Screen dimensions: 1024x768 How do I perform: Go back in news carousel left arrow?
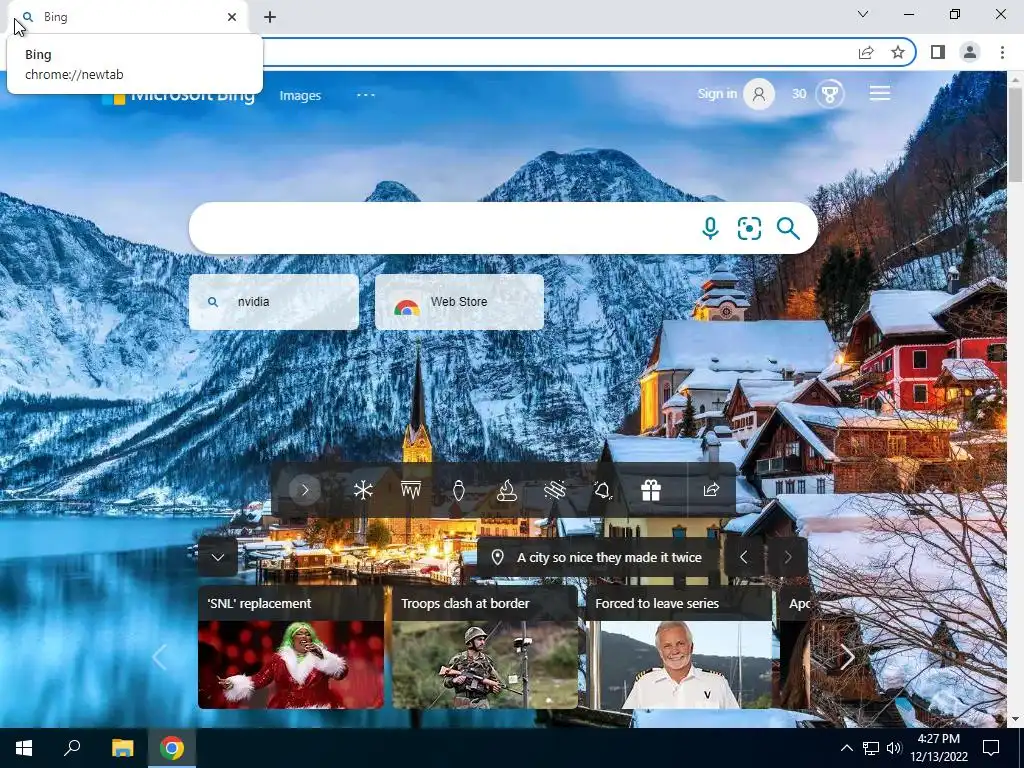click(159, 657)
